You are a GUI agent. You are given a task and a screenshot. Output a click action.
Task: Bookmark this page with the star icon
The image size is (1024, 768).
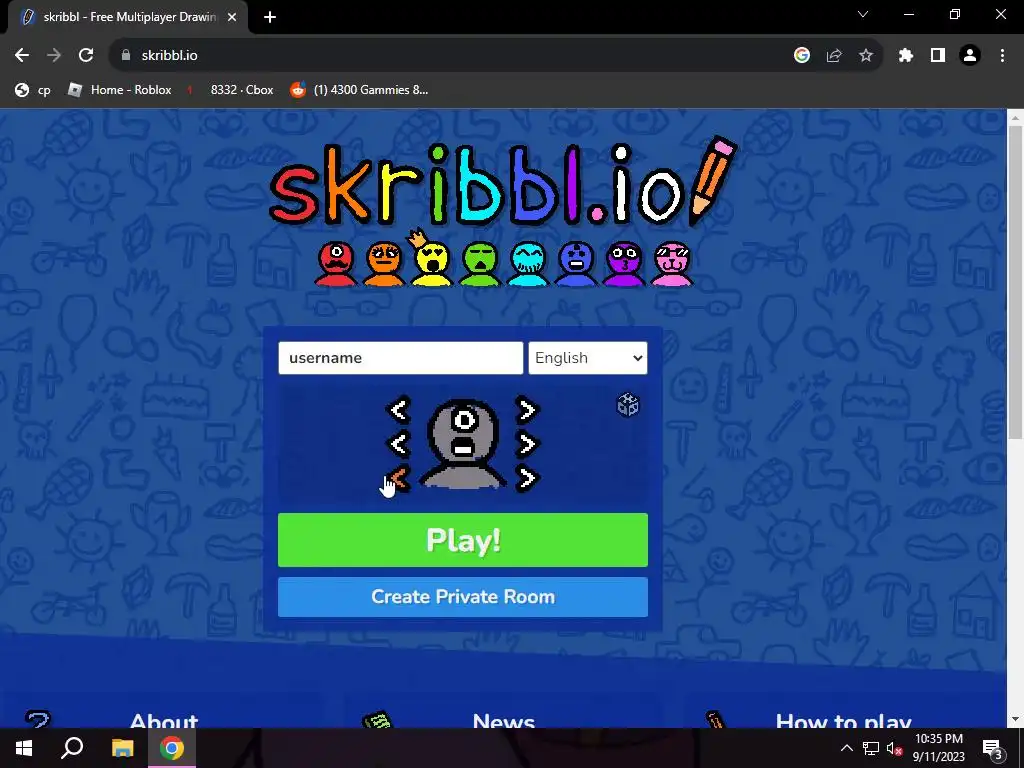coord(866,56)
